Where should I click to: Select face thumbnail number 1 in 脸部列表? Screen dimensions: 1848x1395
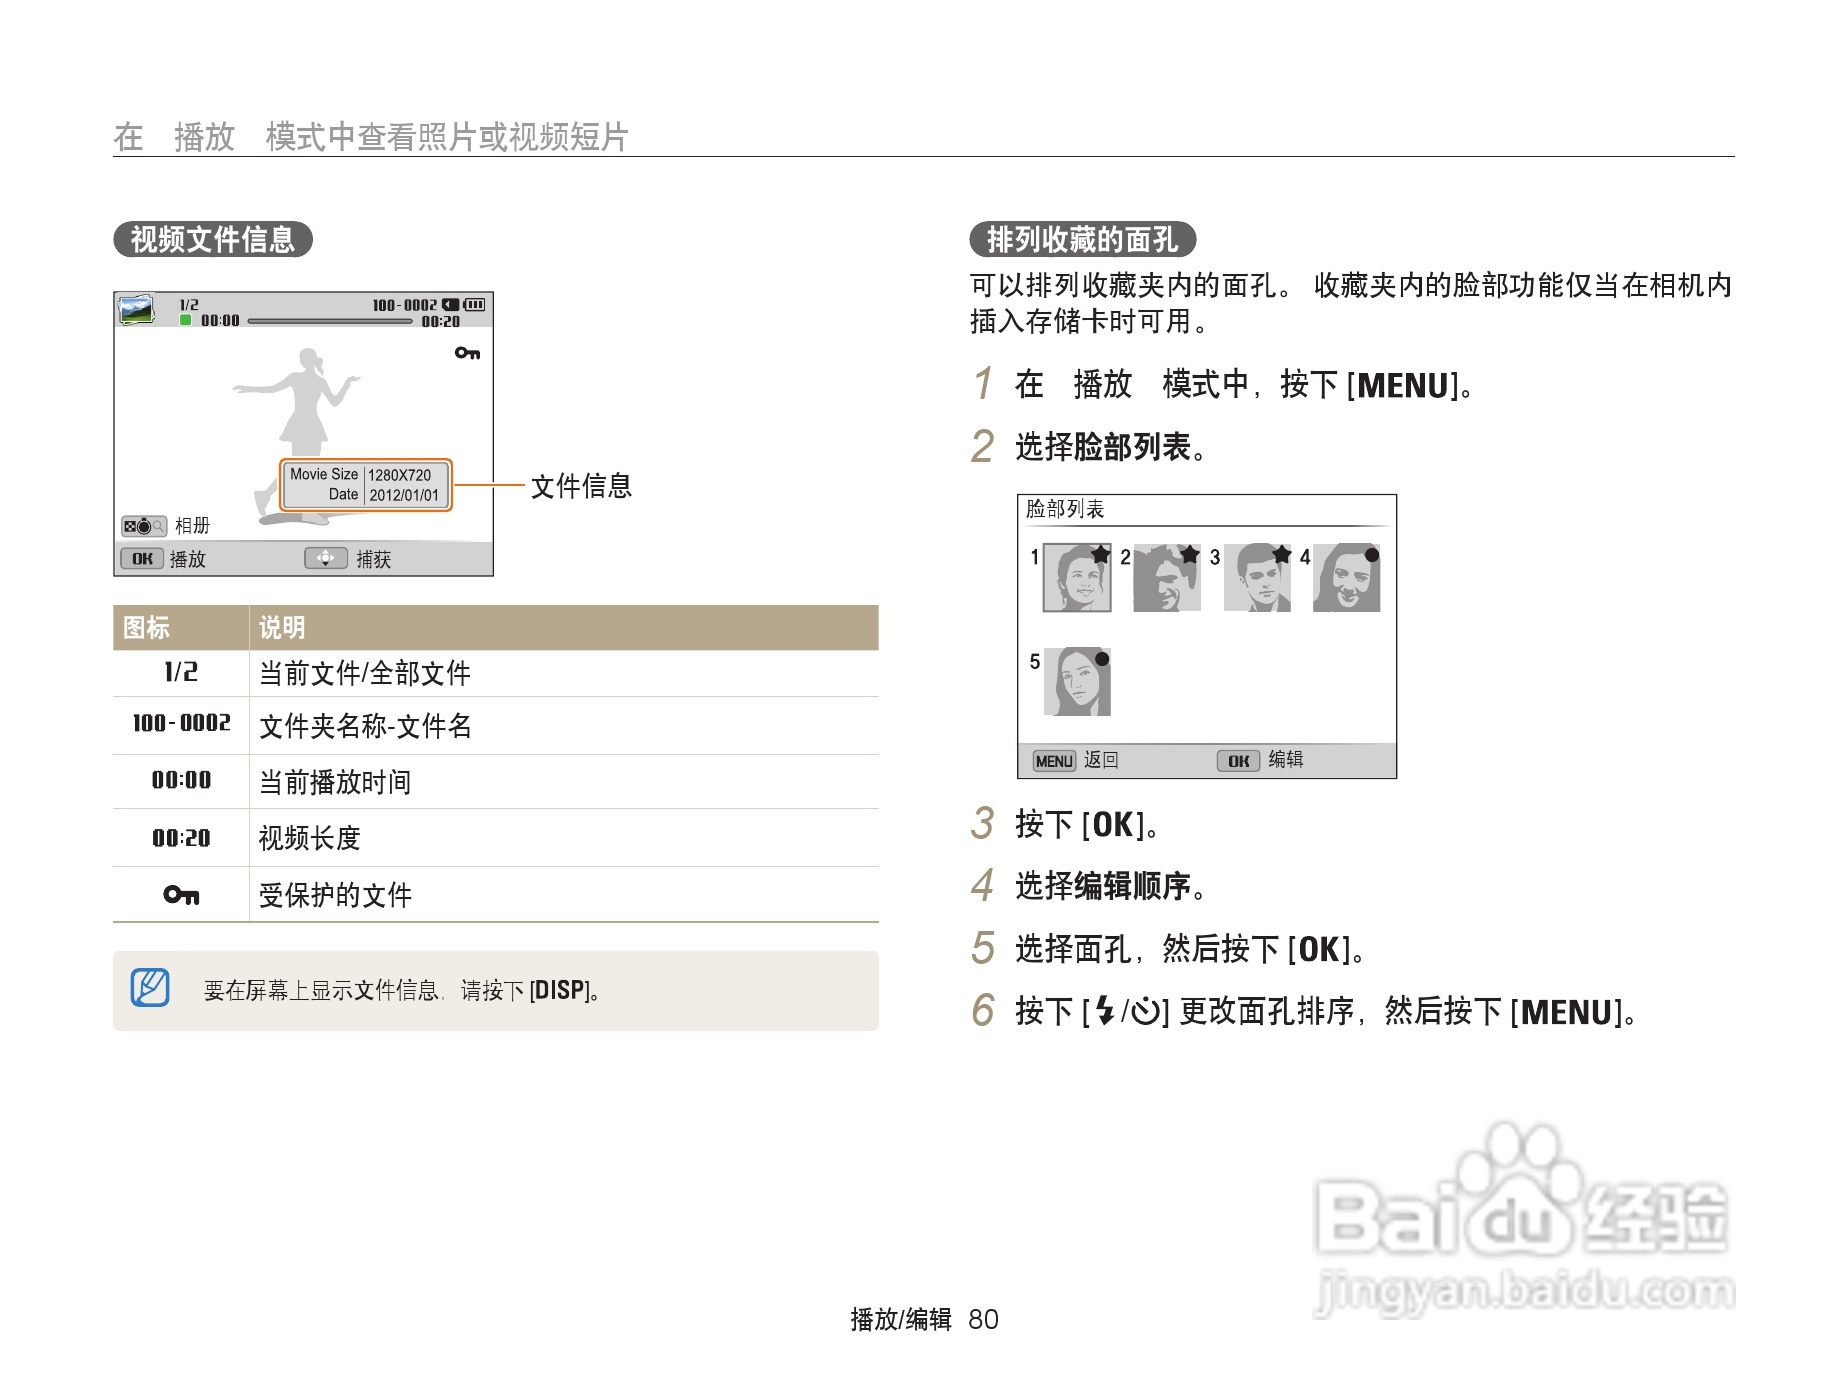pos(1077,578)
